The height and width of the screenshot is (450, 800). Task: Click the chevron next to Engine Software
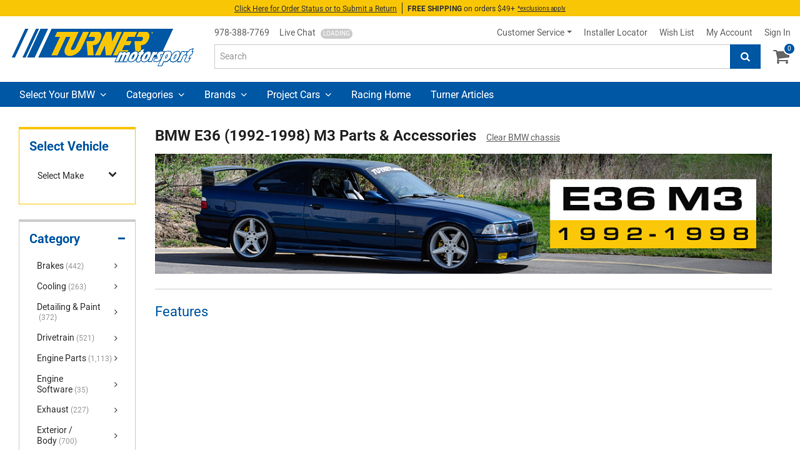click(x=116, y=384)
